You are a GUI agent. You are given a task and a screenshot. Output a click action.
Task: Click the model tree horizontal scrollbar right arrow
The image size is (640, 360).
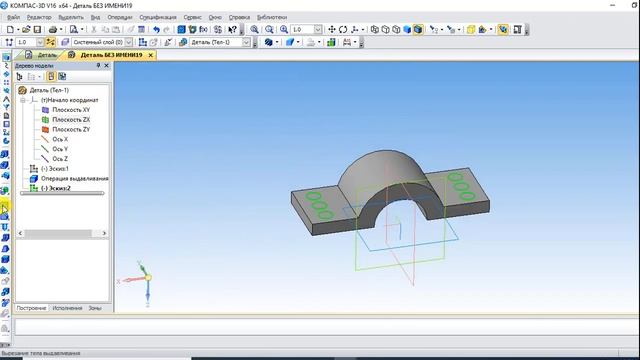click(104, 233)
